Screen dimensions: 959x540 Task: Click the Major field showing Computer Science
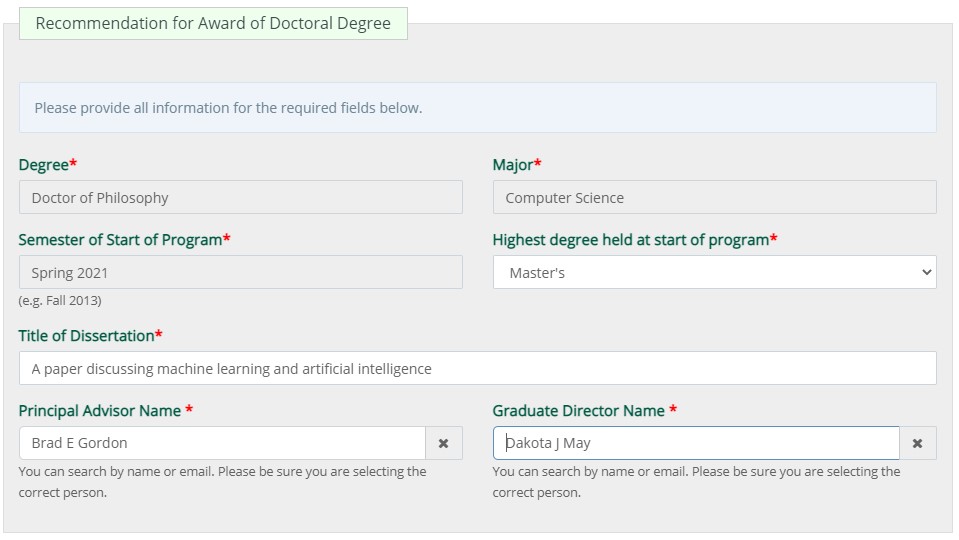click(714, 197)
